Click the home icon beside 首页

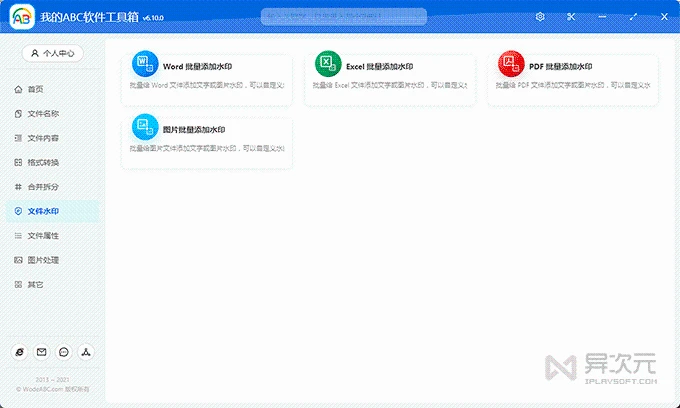(18, 89)
